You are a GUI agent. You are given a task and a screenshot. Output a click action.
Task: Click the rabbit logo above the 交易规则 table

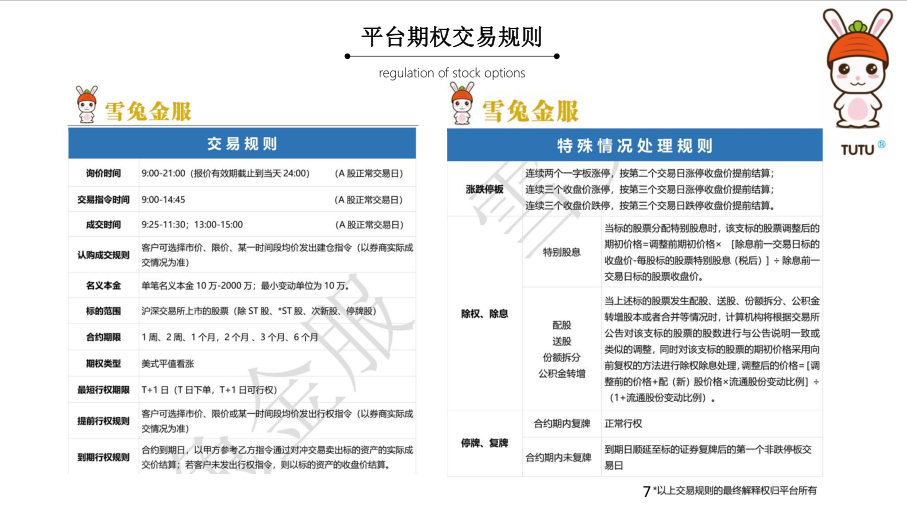(x=89, y=104)
